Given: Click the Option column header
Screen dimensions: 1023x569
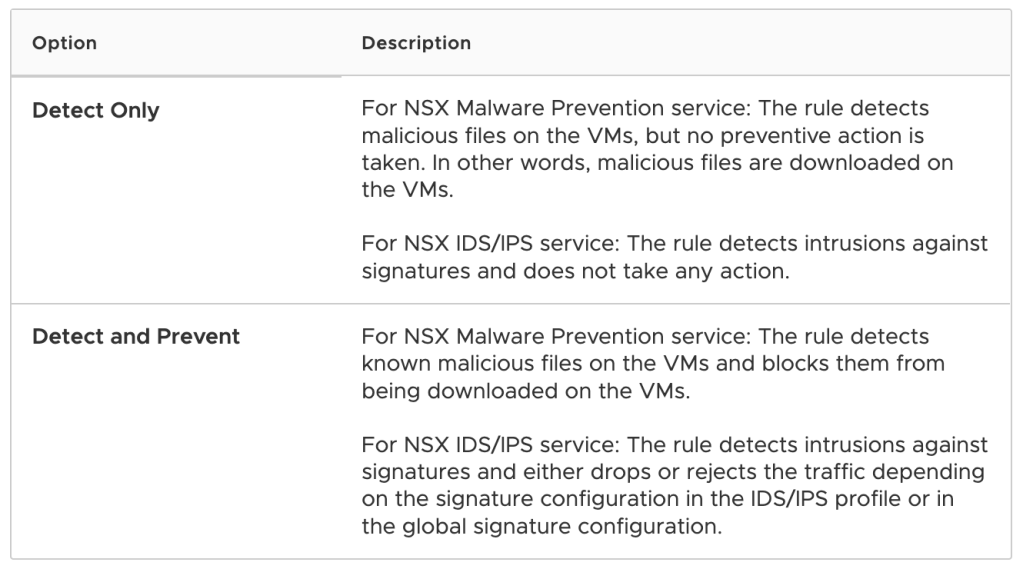Looking at the screenshot, I should (x=64, y=44).
